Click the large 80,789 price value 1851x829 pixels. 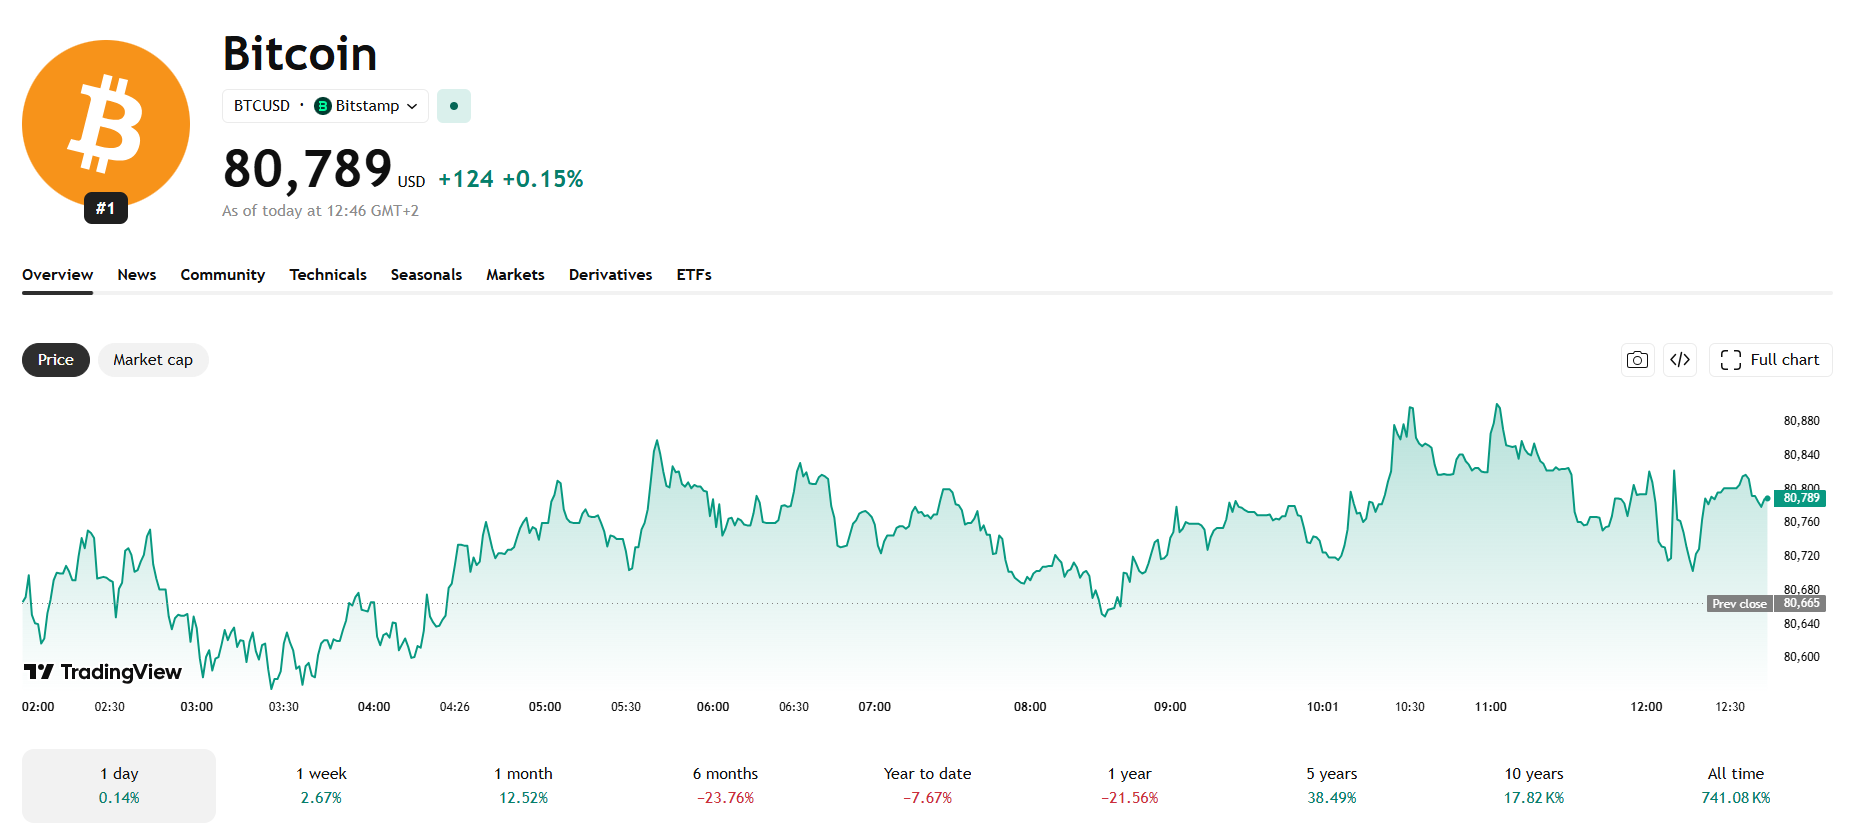307,168
